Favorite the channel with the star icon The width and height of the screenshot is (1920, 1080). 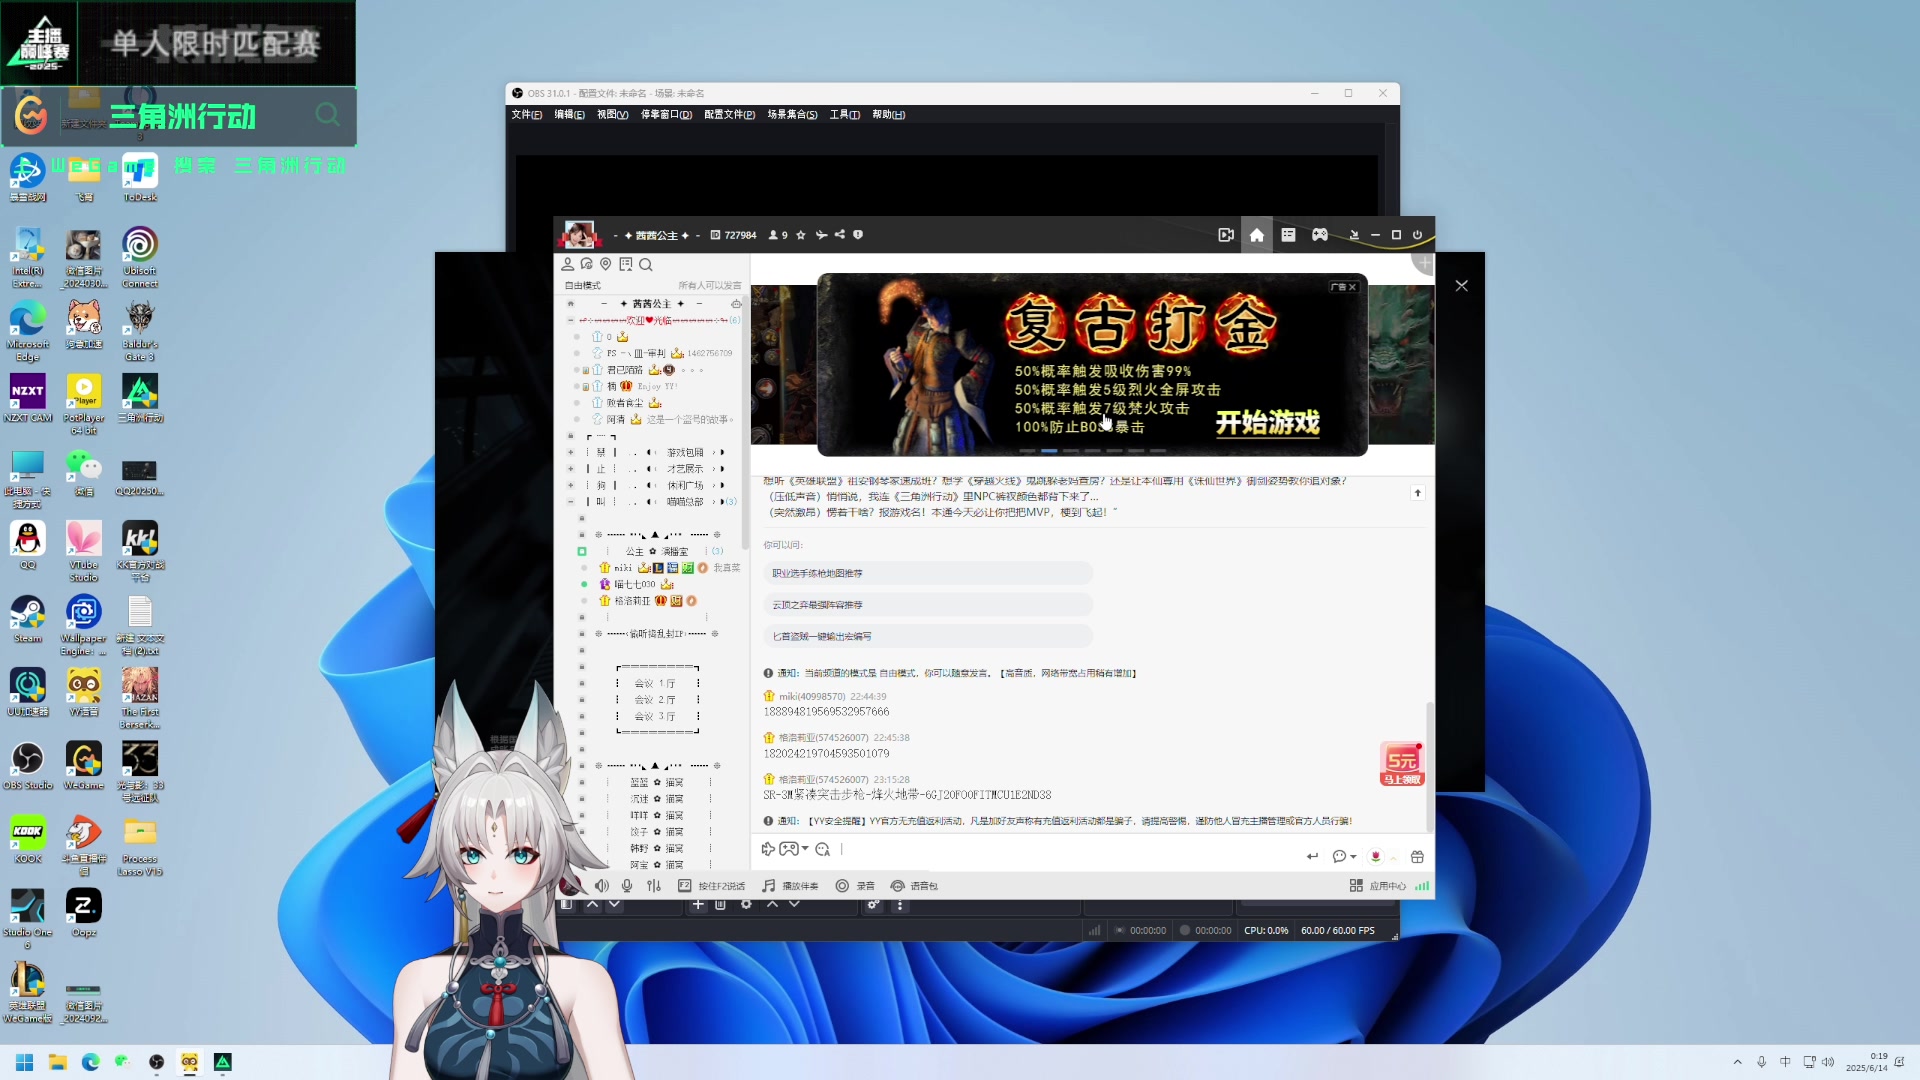(x=801, y=235)
